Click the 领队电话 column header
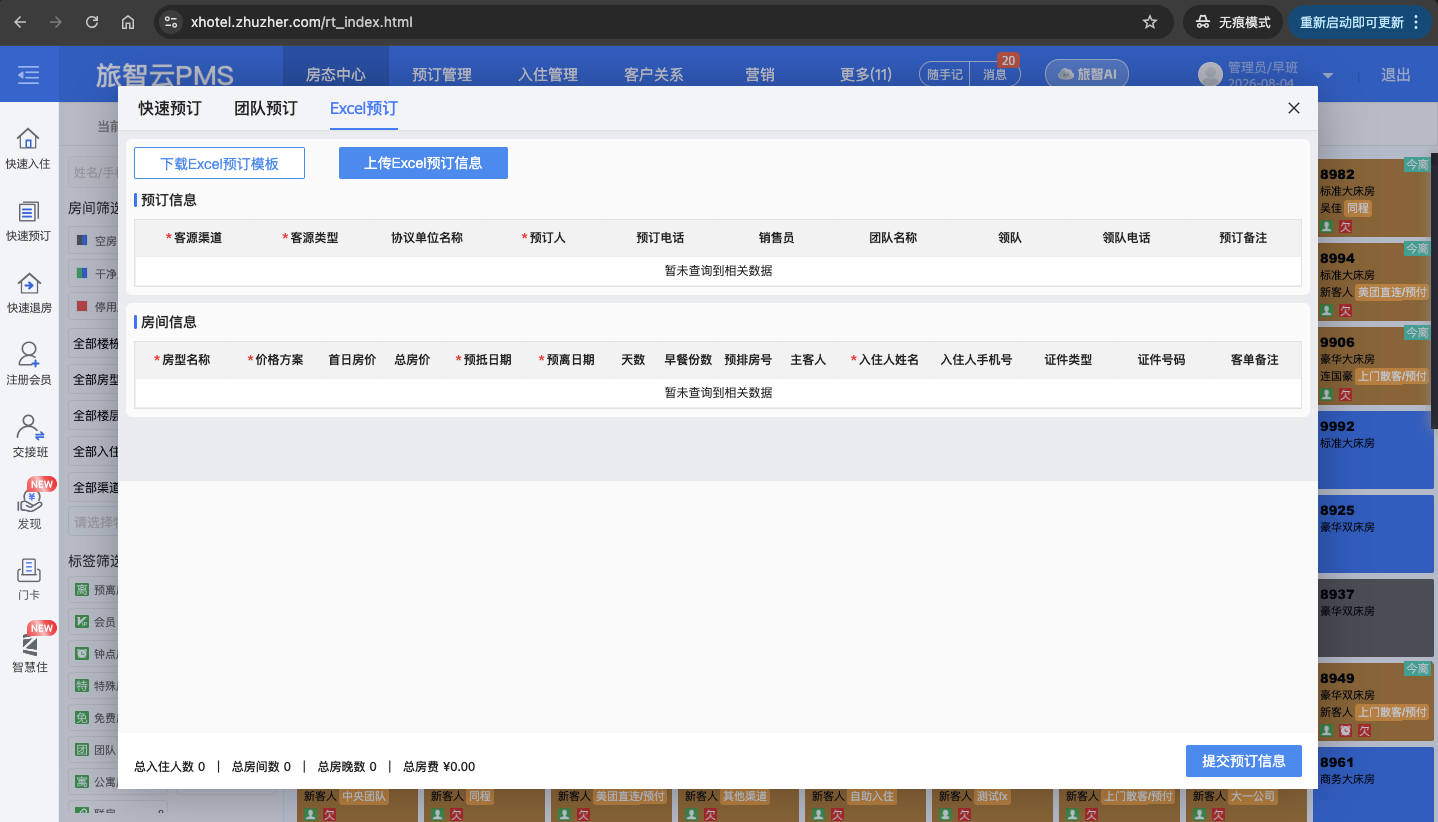1438x822 pixels. tap(1126, 238)
